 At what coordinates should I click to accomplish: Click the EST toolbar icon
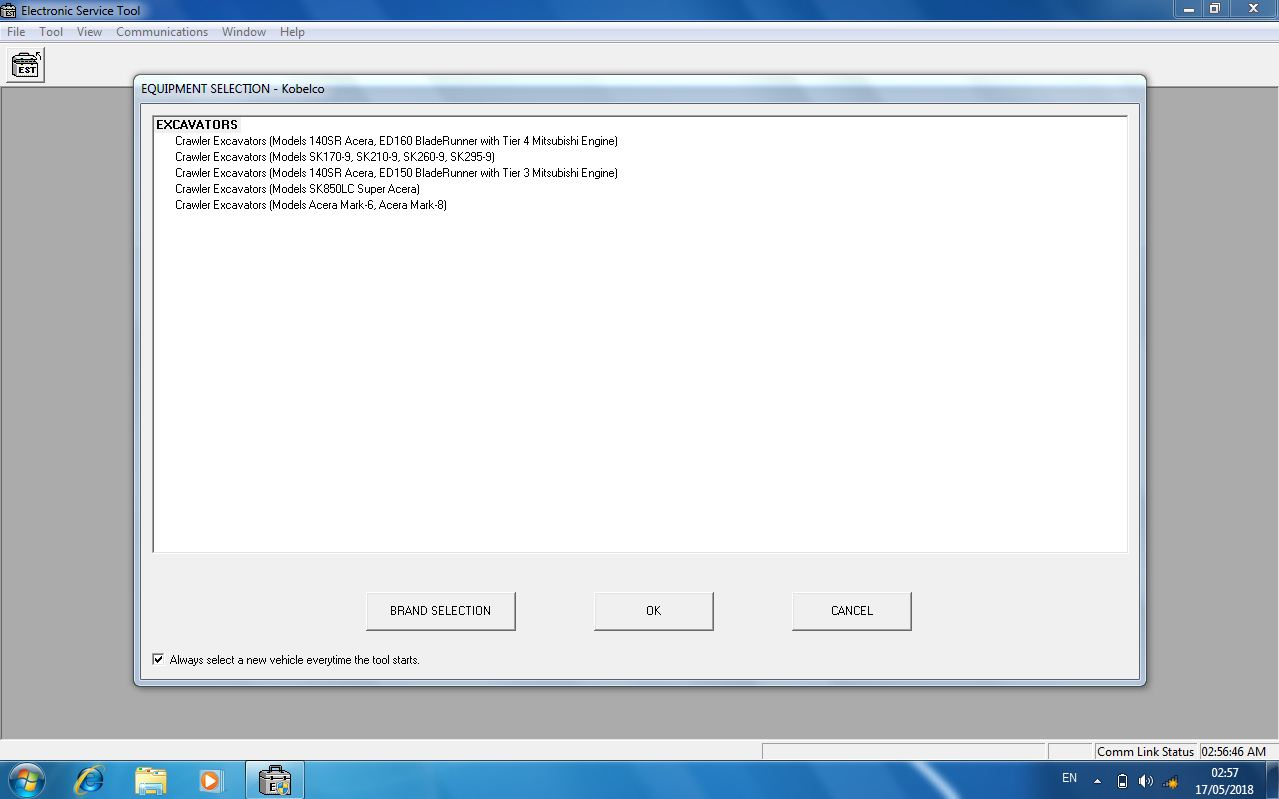(x=26, y=65)
